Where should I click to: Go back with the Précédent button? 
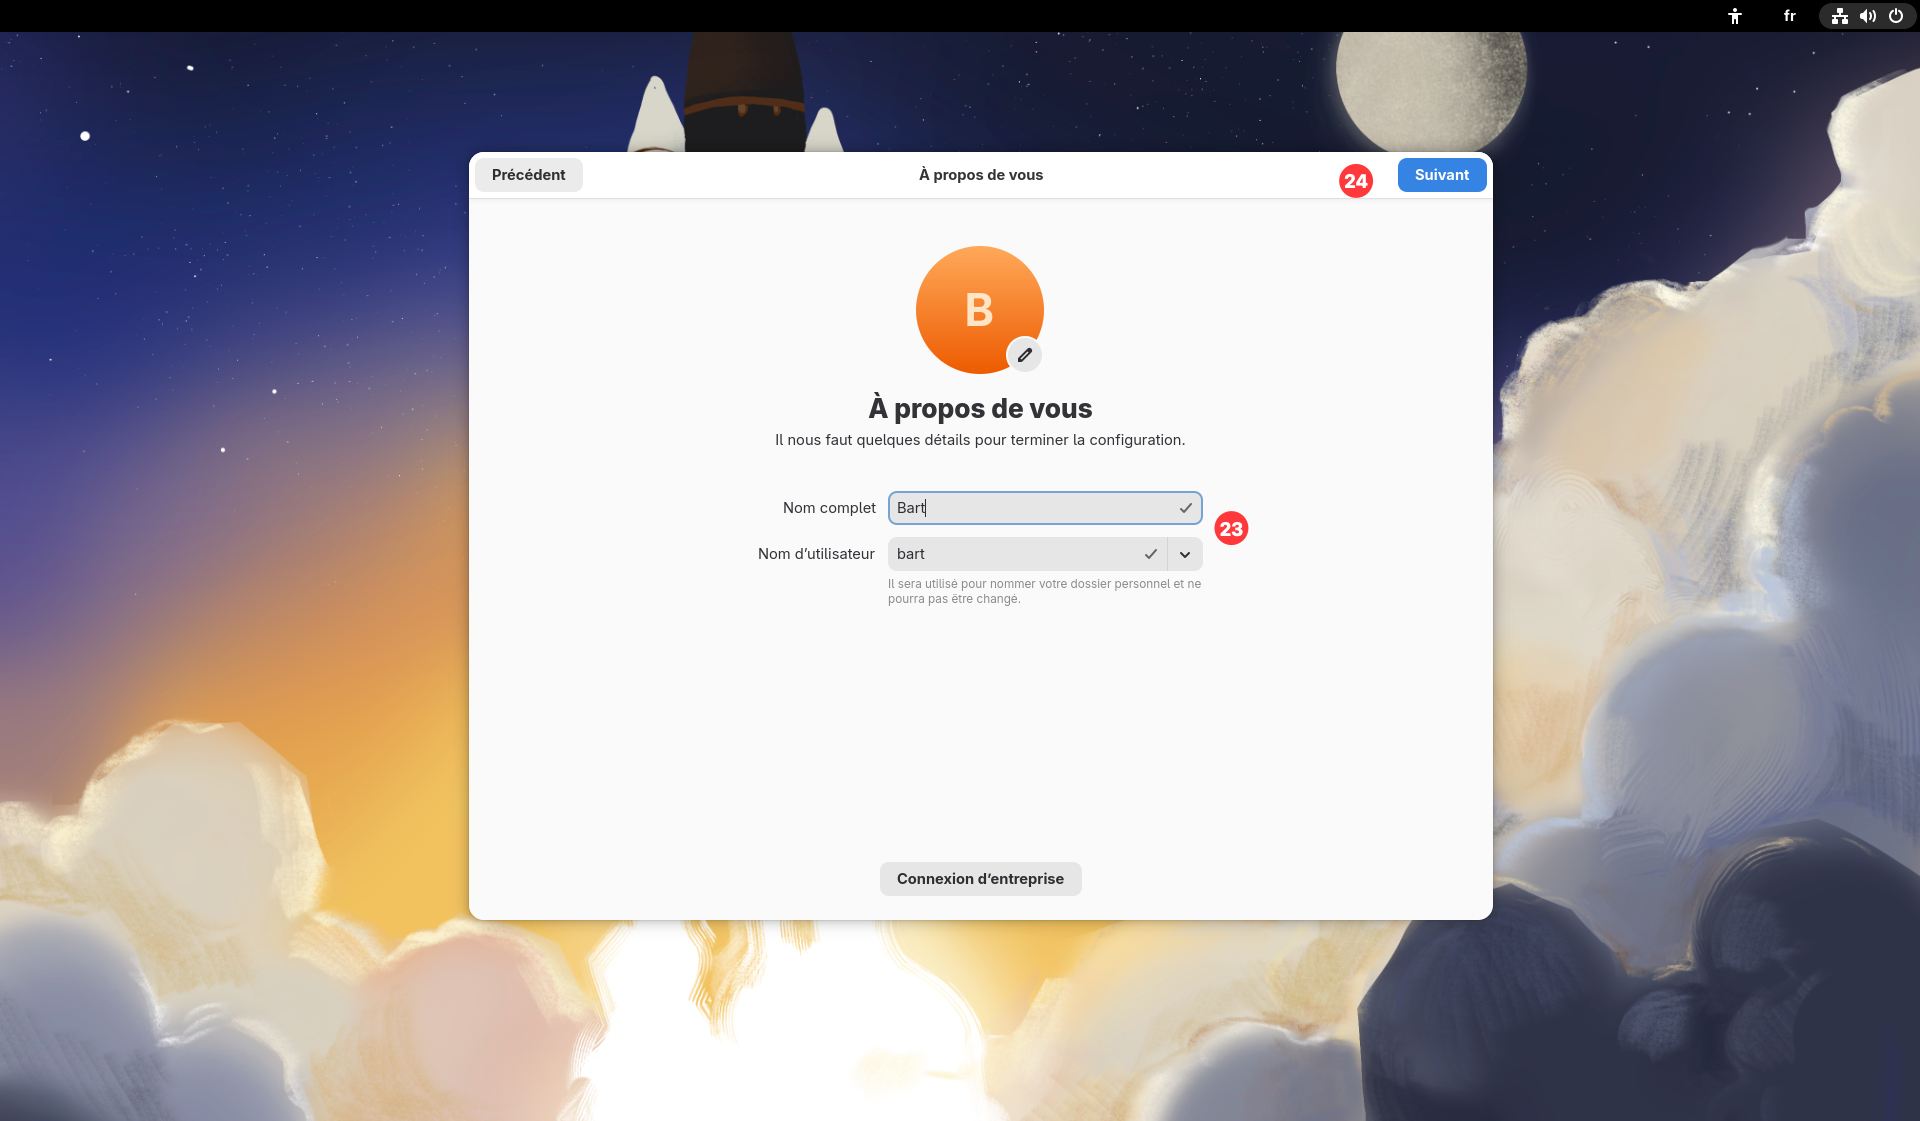pos(528,175)
